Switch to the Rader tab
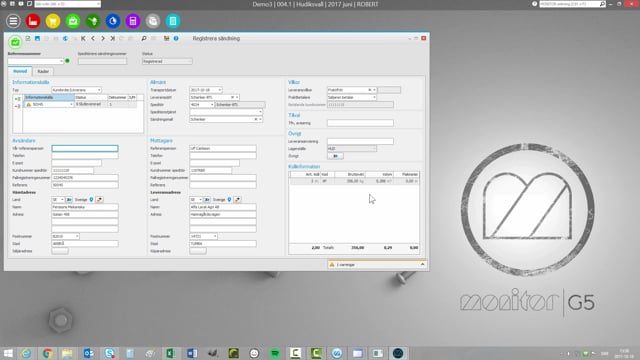 point(43,71)
